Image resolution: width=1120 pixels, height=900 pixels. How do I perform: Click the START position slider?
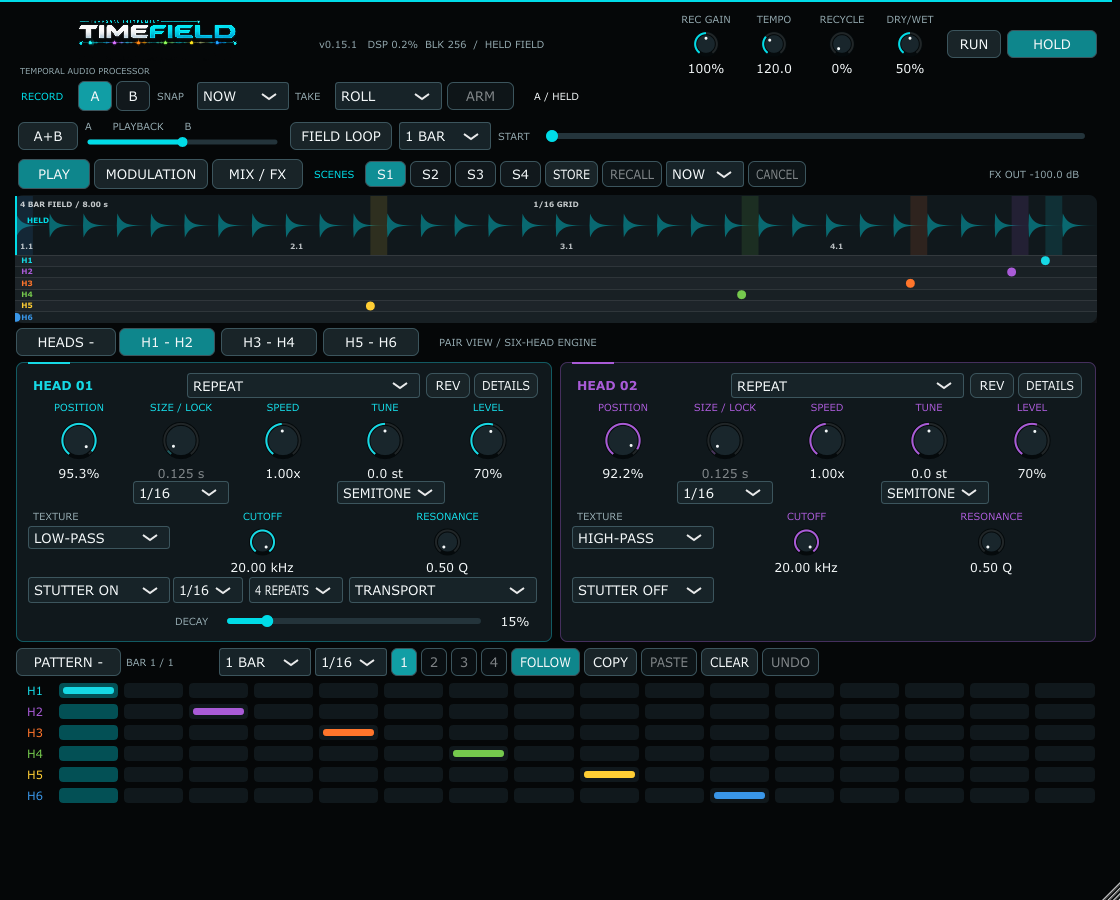tap(816, 136)
